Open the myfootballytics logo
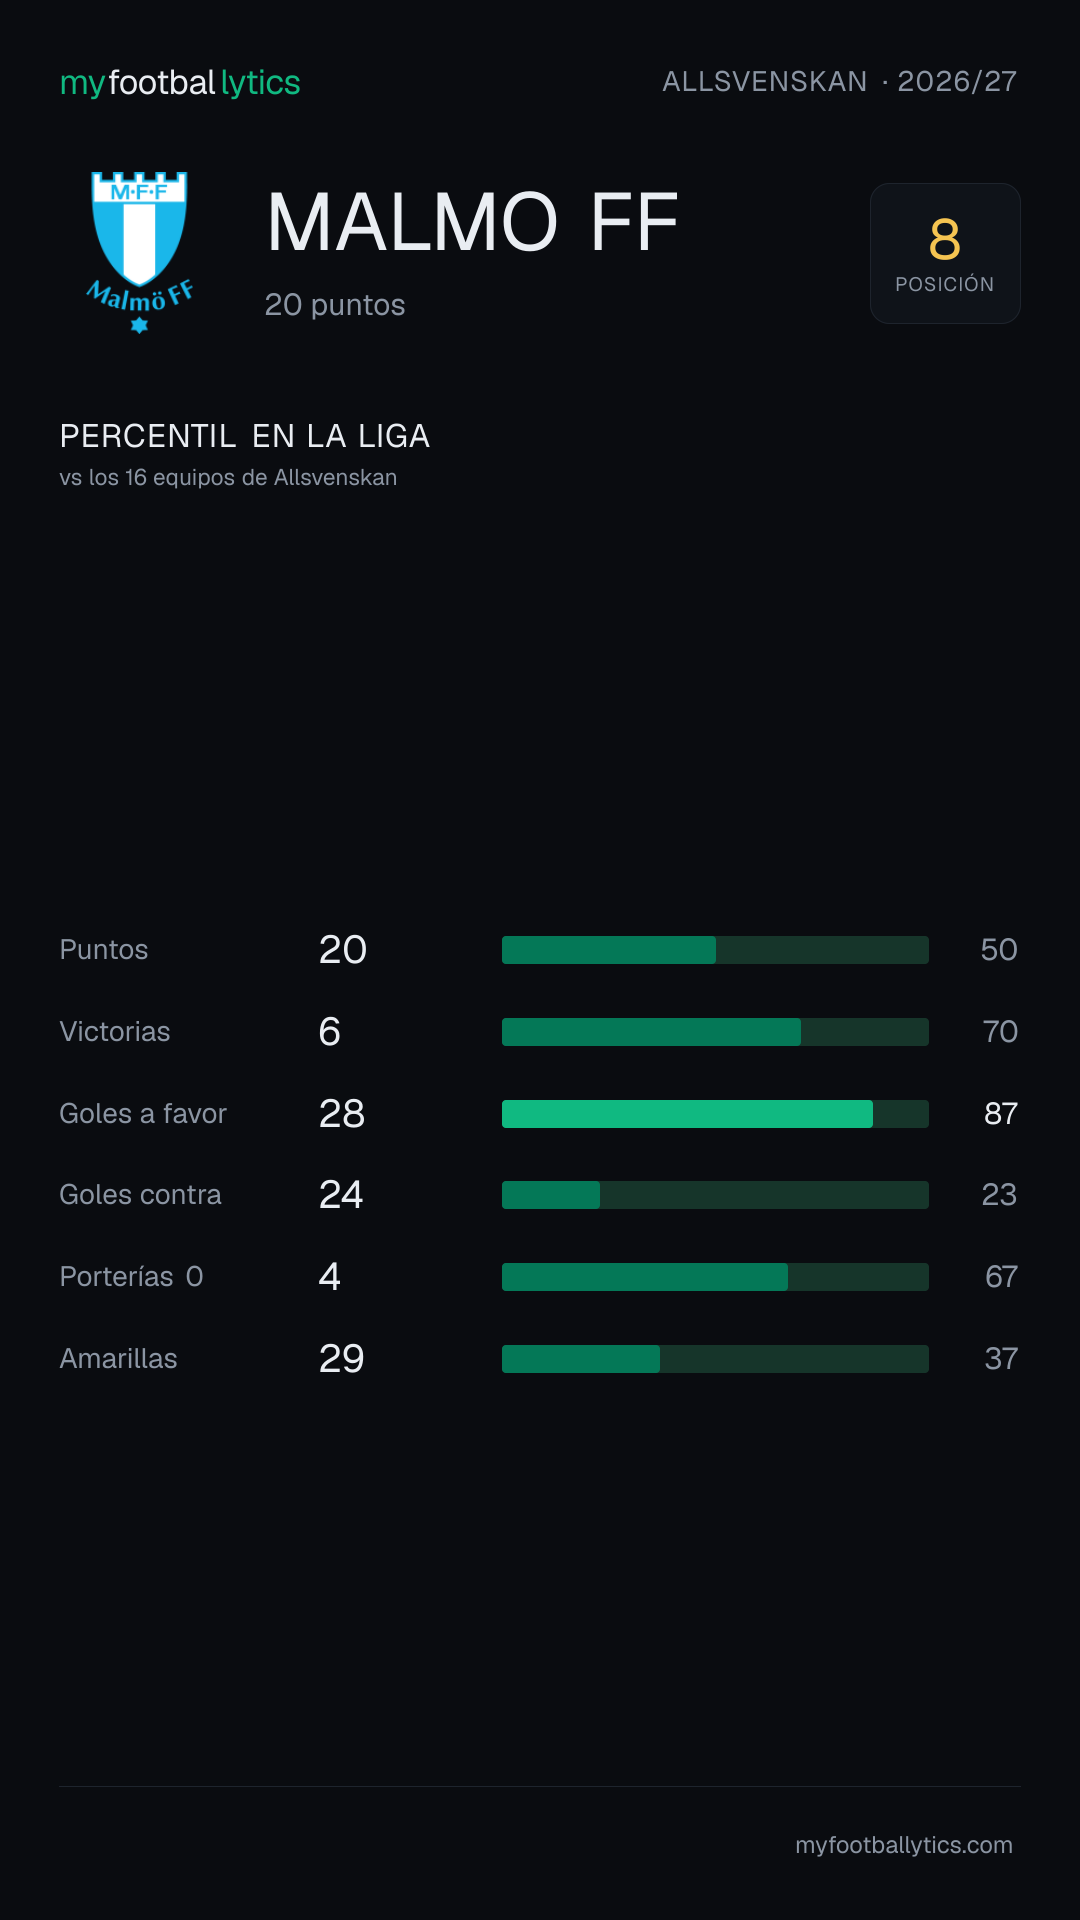 (x=180, y=82)
